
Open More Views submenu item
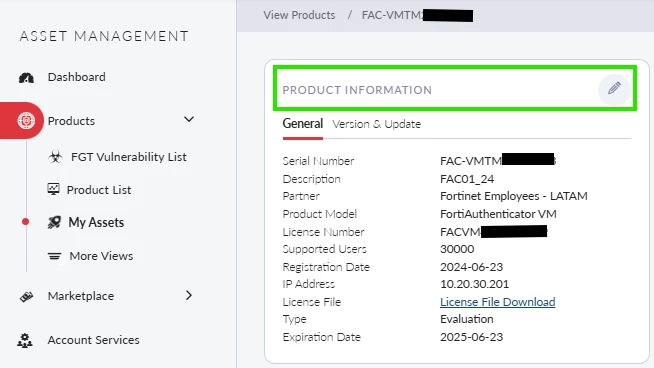click(x=101, y=256)
